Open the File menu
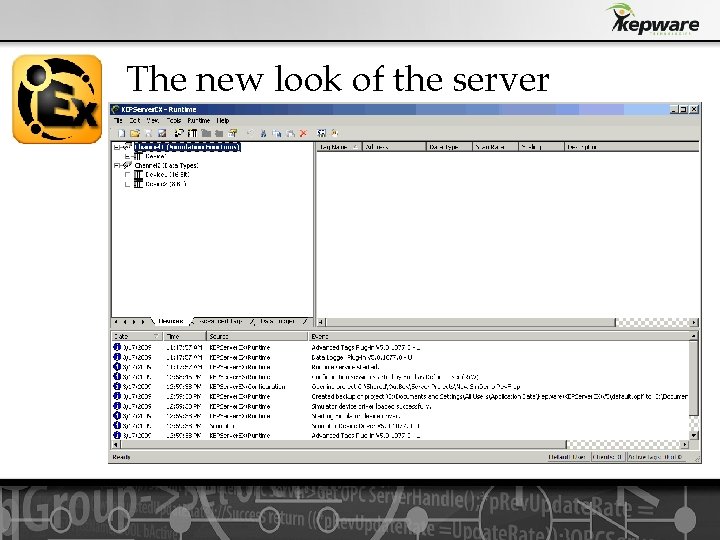This screenshot has height=540, width=720. point(118,120)
